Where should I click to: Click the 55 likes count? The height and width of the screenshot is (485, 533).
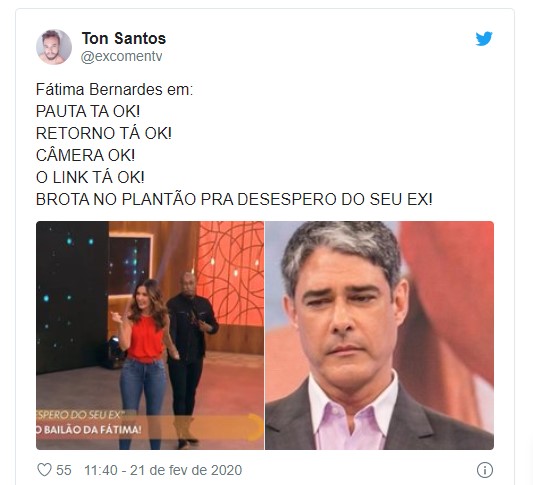coord(64,470)
